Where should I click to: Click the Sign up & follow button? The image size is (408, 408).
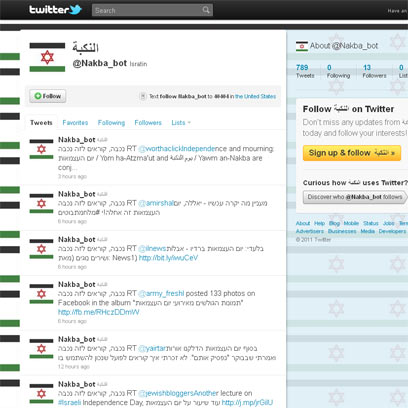[352, 153]
